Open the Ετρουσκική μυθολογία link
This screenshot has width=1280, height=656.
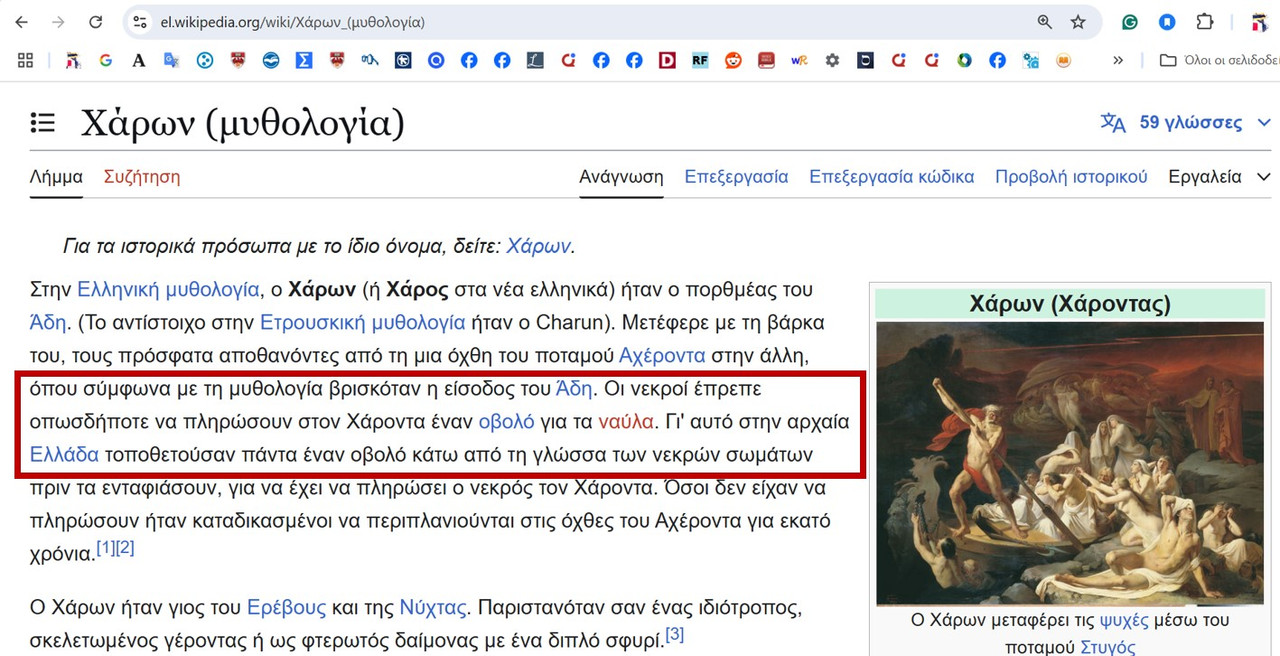(362, 323)
